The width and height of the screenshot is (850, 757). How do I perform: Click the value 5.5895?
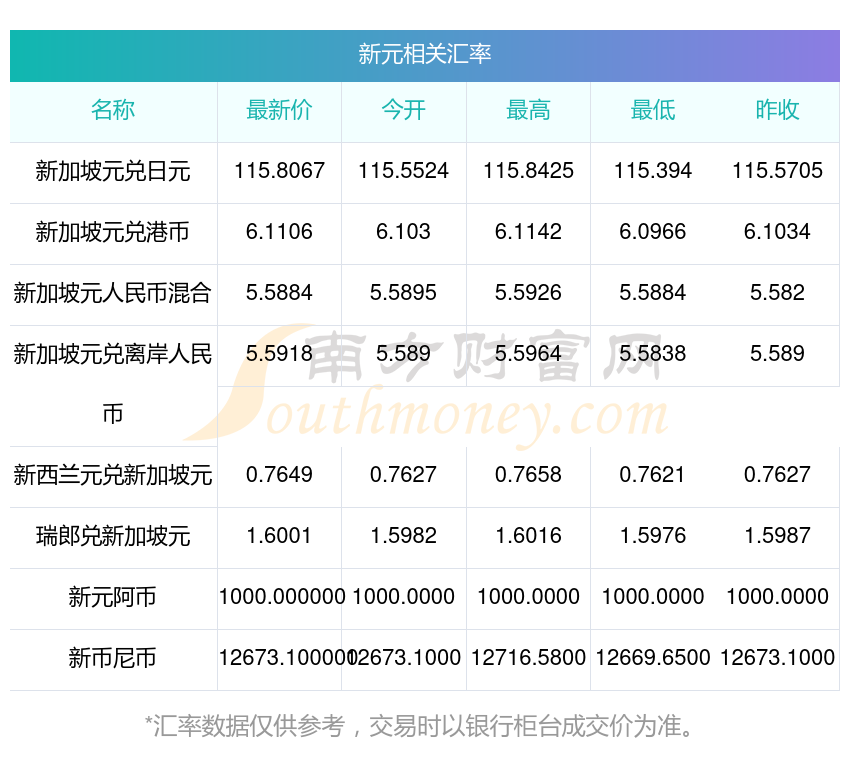point(403,293)
